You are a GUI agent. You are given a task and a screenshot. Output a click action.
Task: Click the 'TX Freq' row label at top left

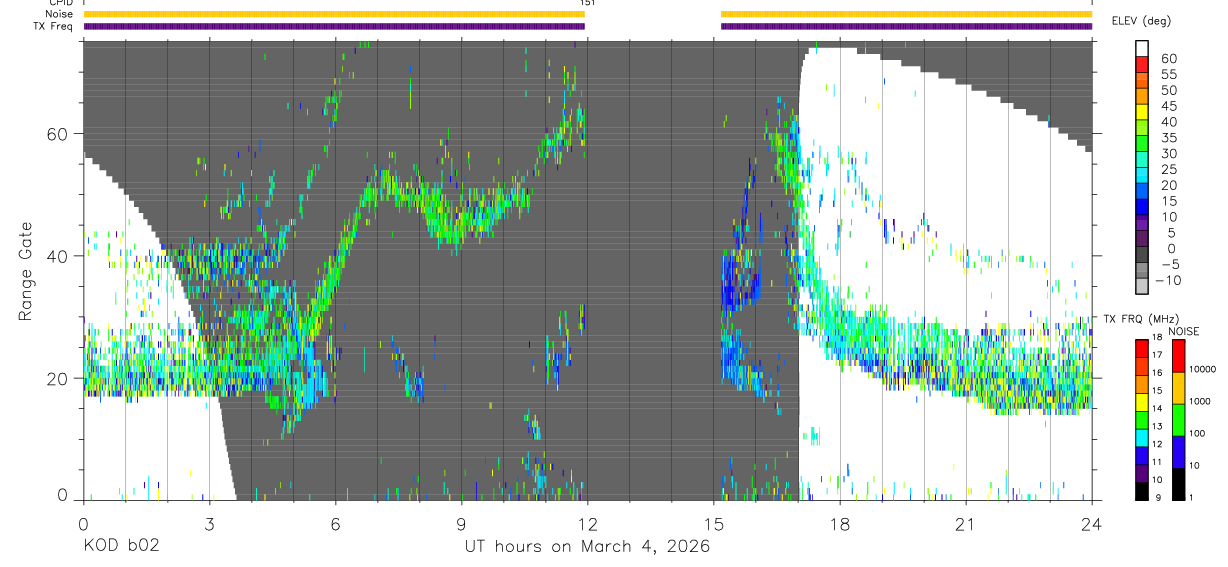point(52,26)
